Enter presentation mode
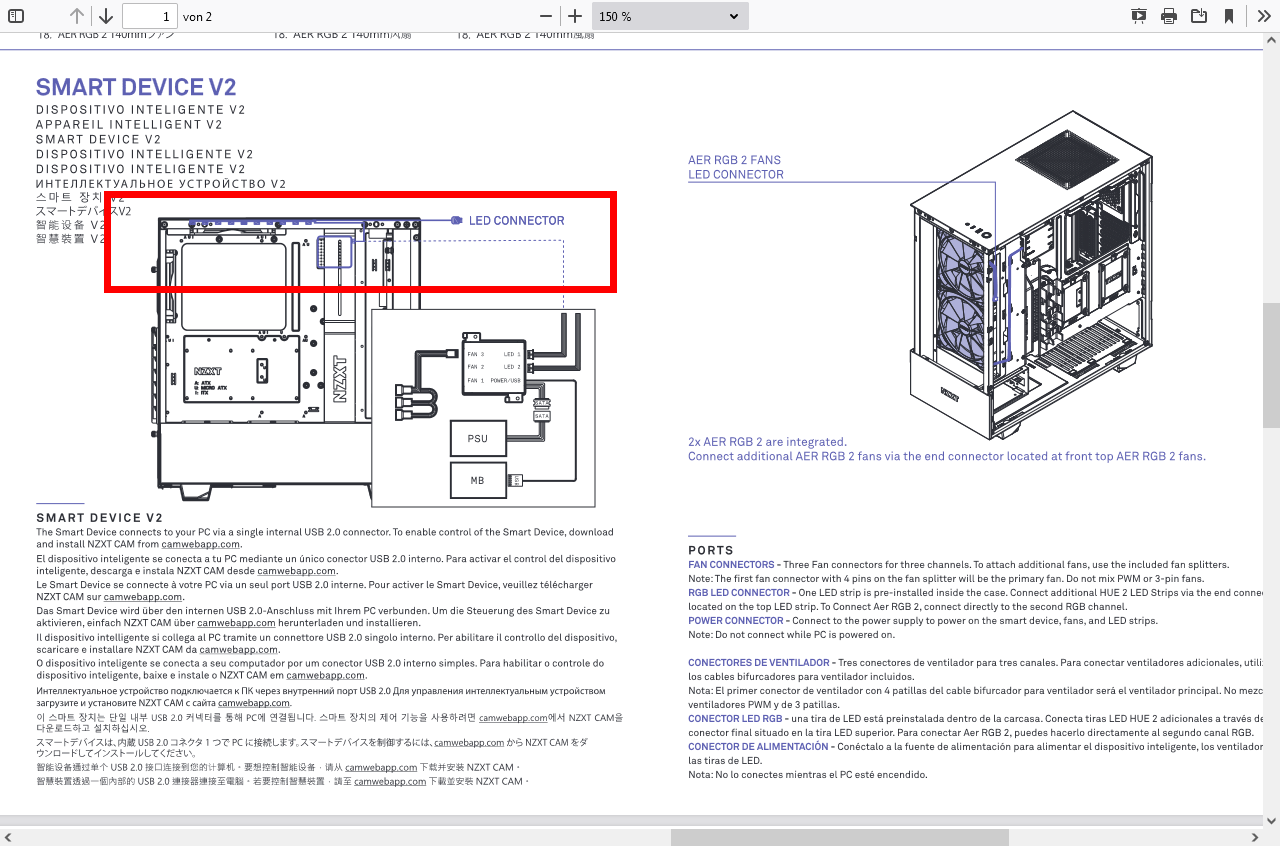 pyautogui.click(x=1138, y=16)
